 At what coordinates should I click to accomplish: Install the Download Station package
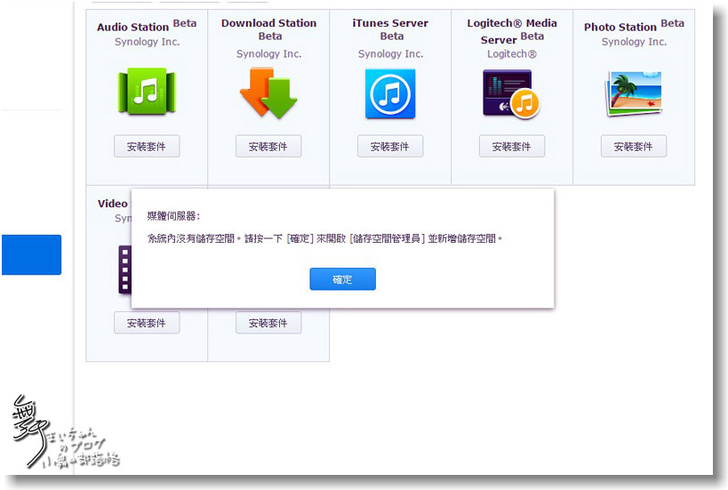(268, 147)
